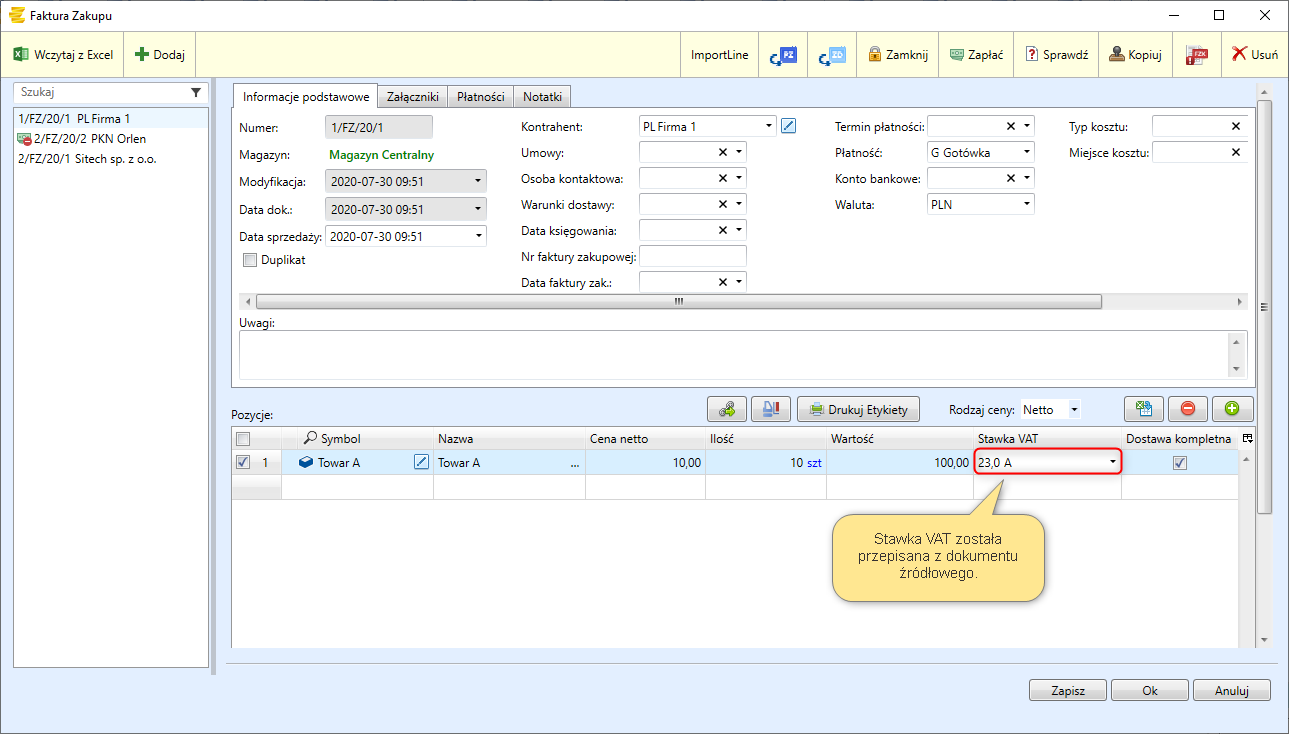Edit contractor PL Firma 1 with the pencil icon
The height and width of the screenshot is (734, 1289).
tap(788, 126)
